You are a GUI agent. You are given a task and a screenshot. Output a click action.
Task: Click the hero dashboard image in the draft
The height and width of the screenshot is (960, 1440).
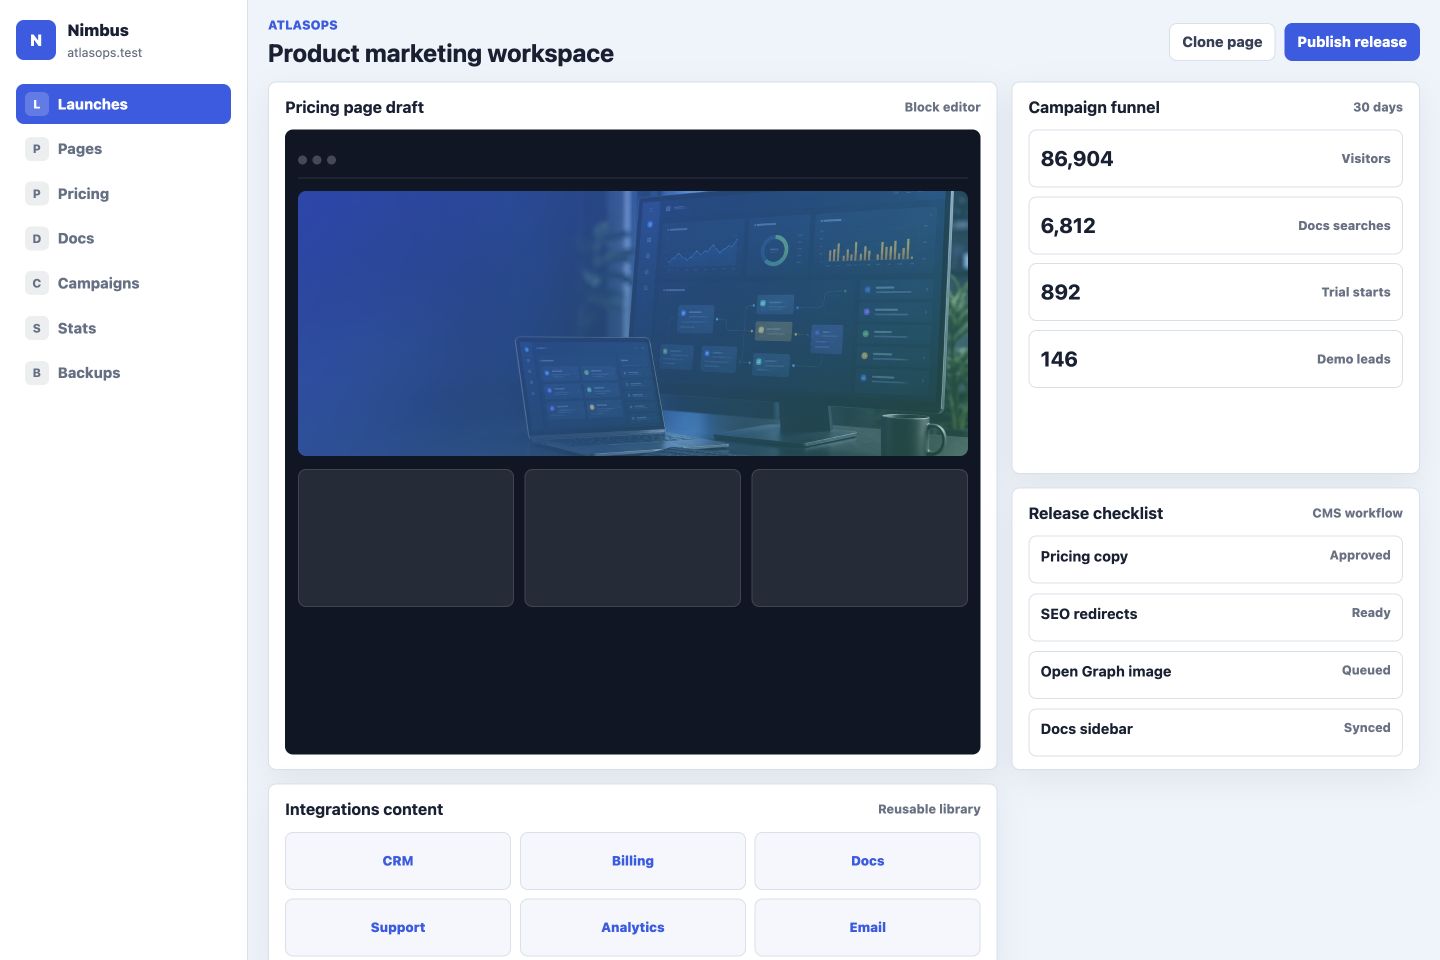633,323
